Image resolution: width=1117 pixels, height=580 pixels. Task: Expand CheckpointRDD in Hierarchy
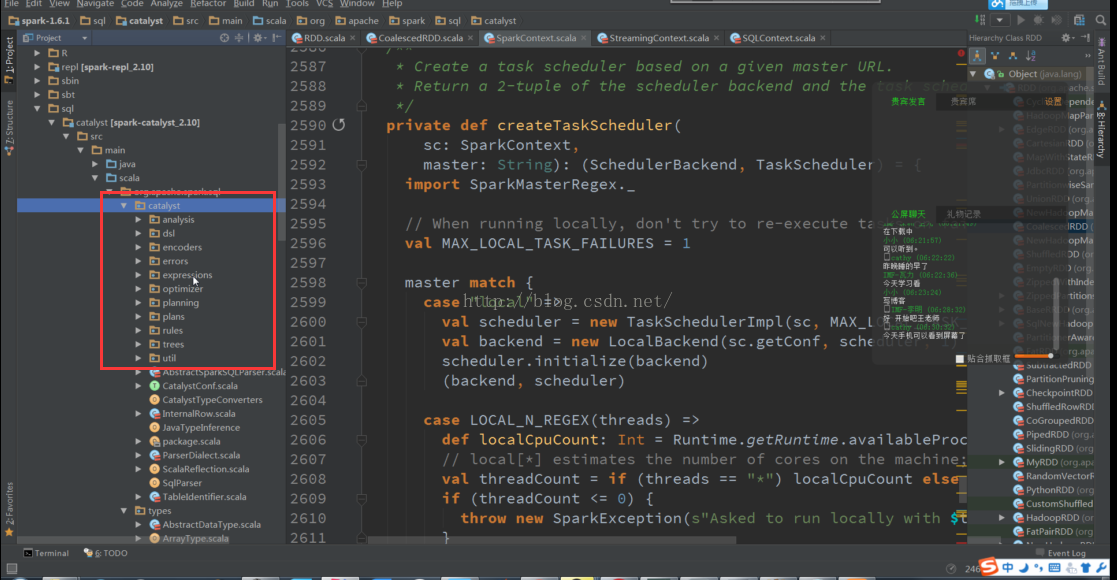[1002, 393]
